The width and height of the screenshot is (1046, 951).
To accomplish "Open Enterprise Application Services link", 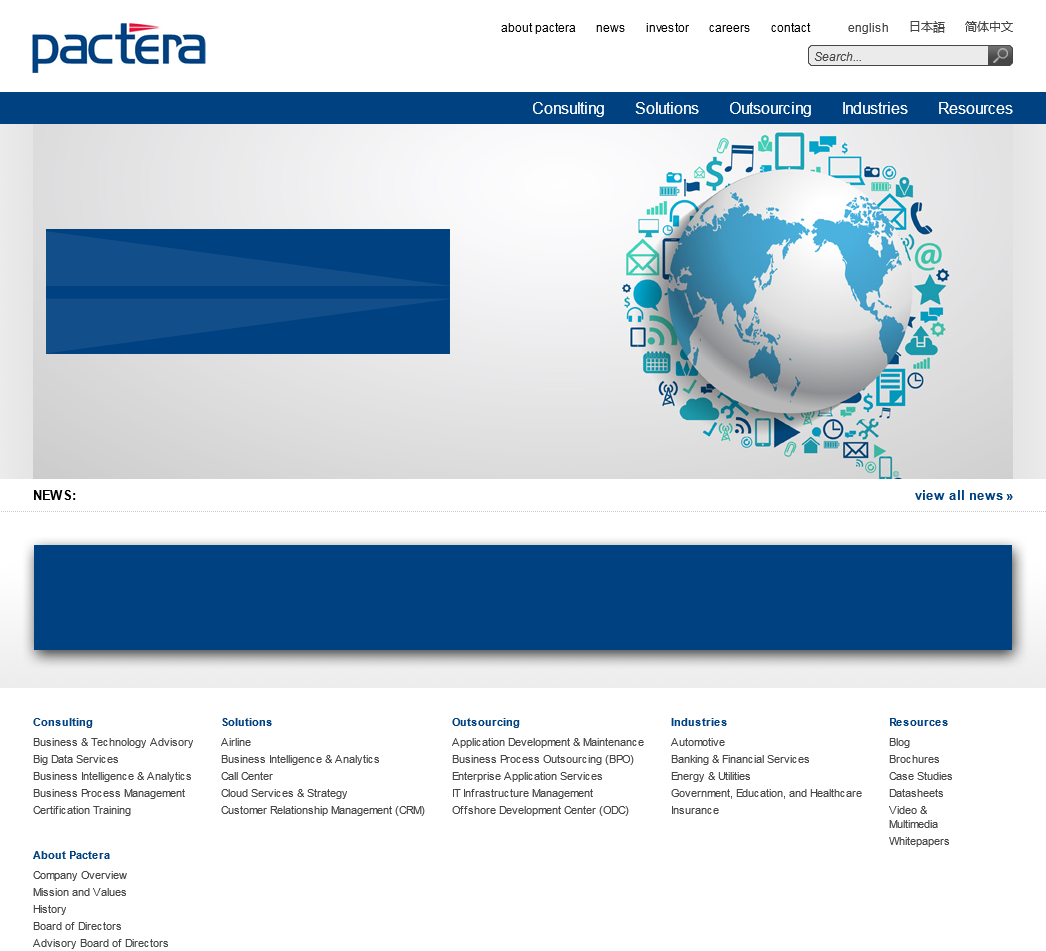I will 526,776.
